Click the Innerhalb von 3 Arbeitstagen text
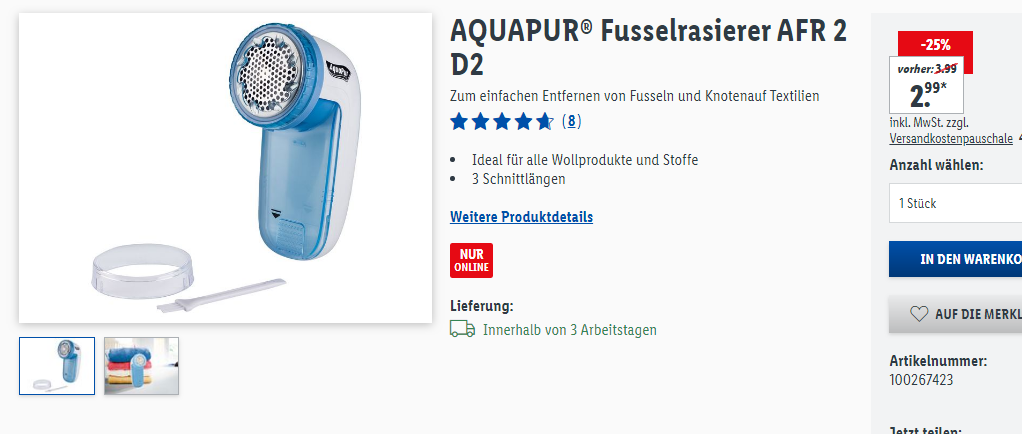This screenshot has width=1022, height=434. pos(570,330)
